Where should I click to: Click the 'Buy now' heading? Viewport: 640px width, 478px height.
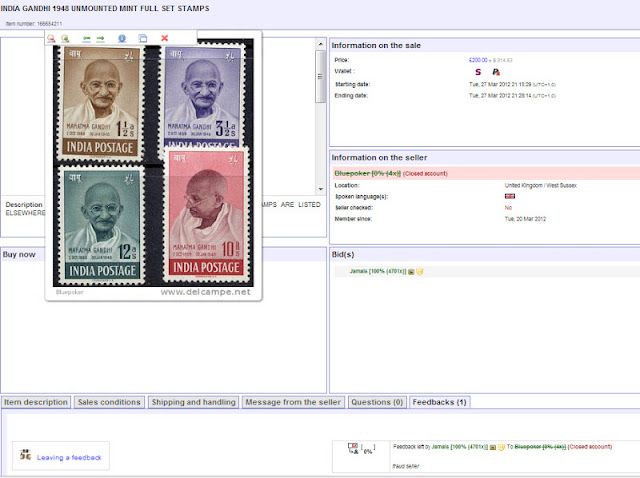coord(19,254)
